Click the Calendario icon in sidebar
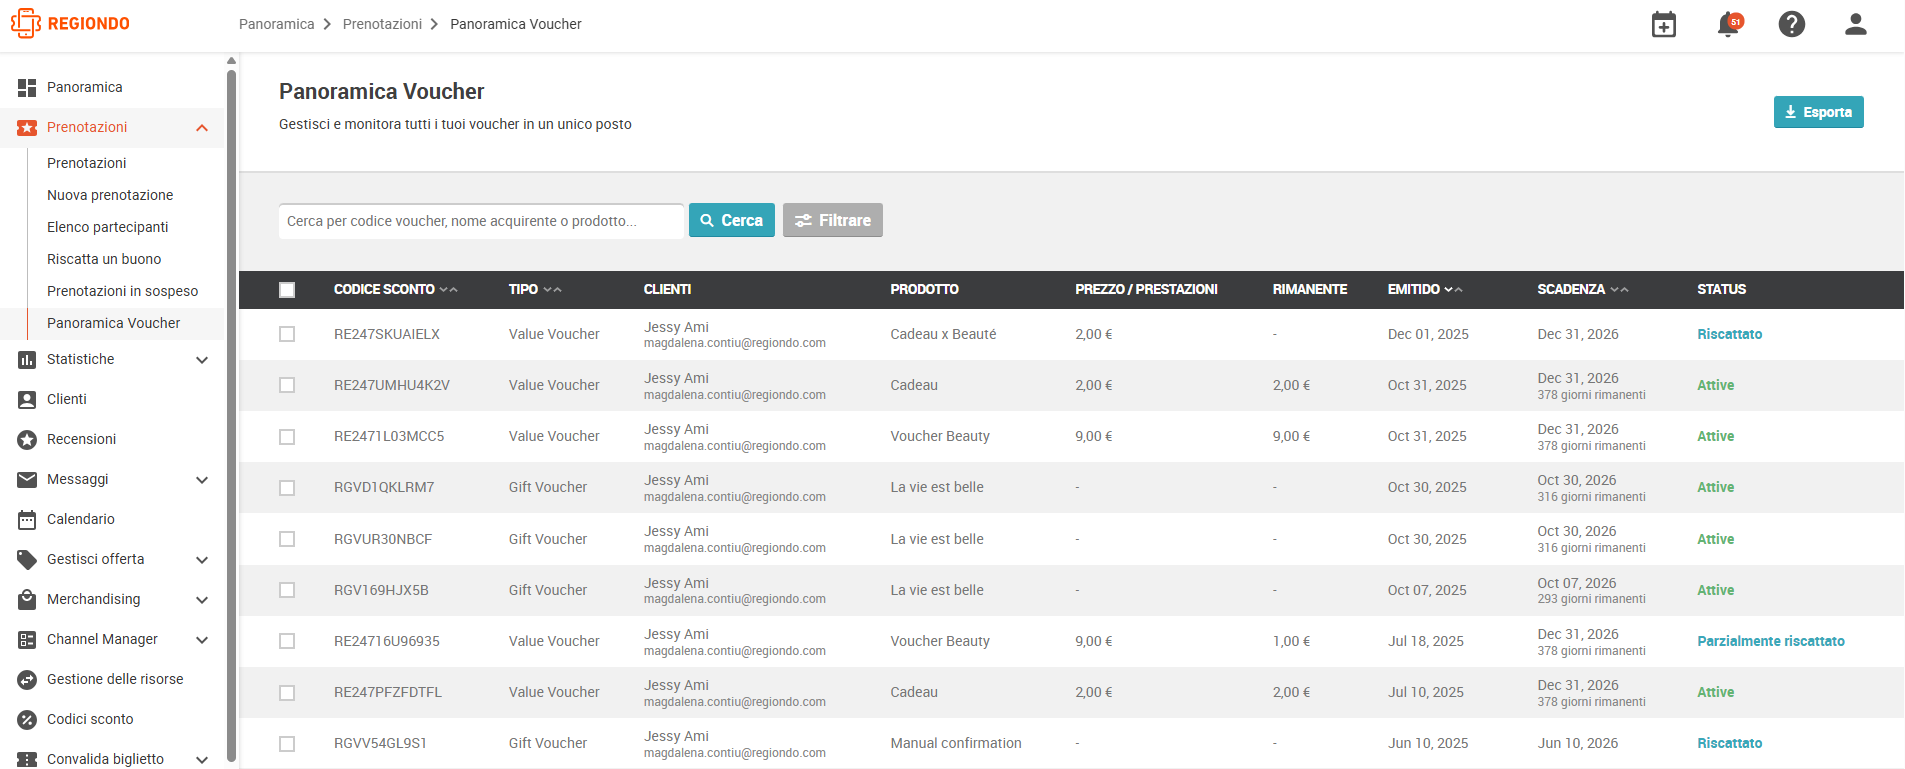The image size is (1905, 769). point(27,520)
